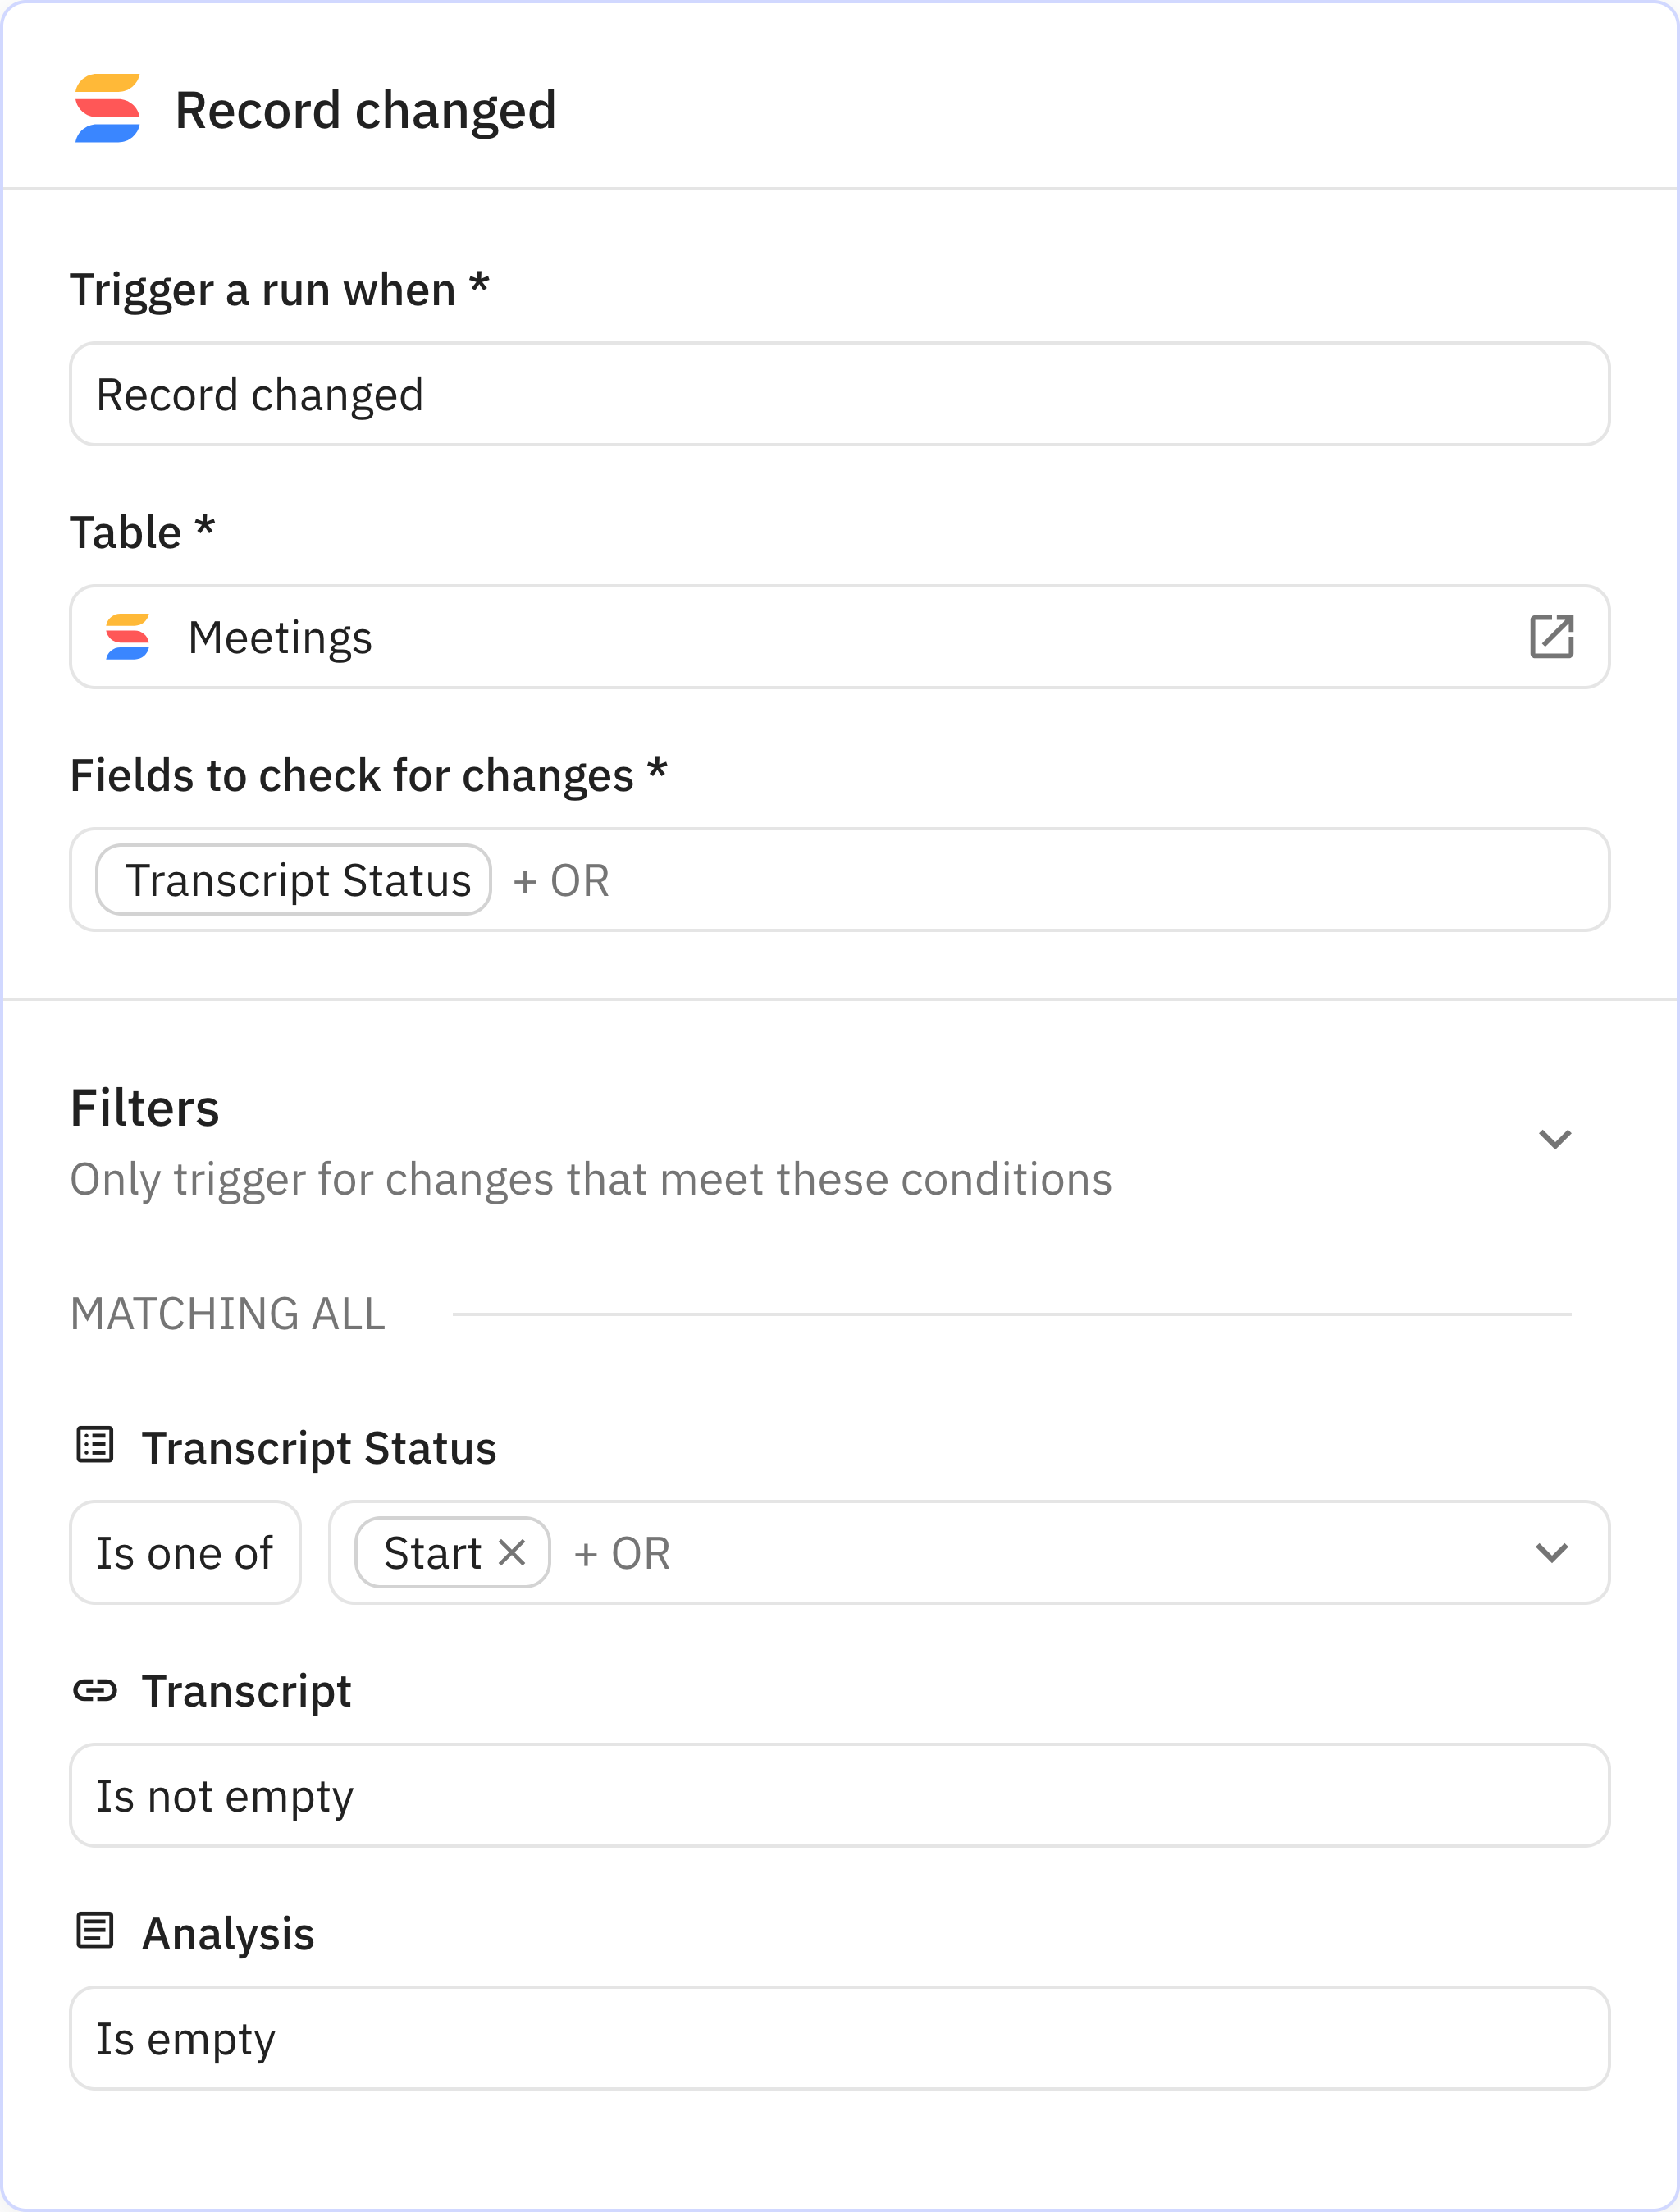The image size is (1680, 2212).
Task: Remove the Start value using its × icon
Action: tap(513, 1552)
